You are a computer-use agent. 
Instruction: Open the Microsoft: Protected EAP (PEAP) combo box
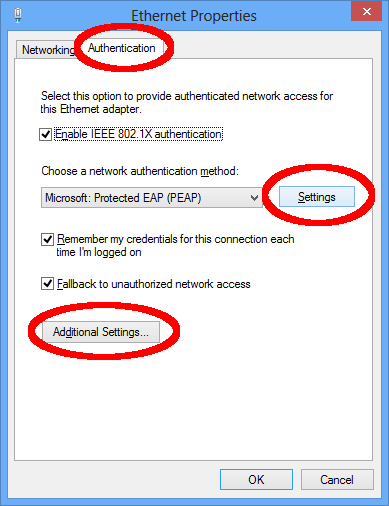[x=152, y=198]
